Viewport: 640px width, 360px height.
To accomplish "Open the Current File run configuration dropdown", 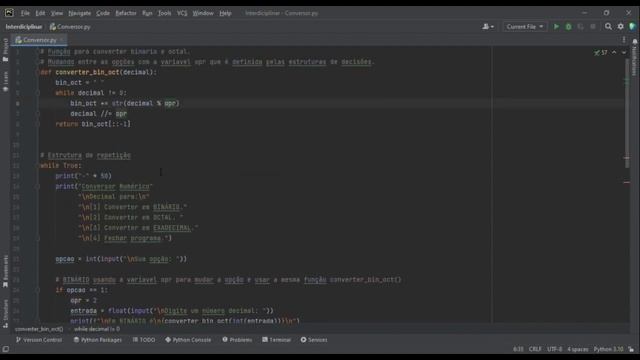I will [x=524, y=27].
